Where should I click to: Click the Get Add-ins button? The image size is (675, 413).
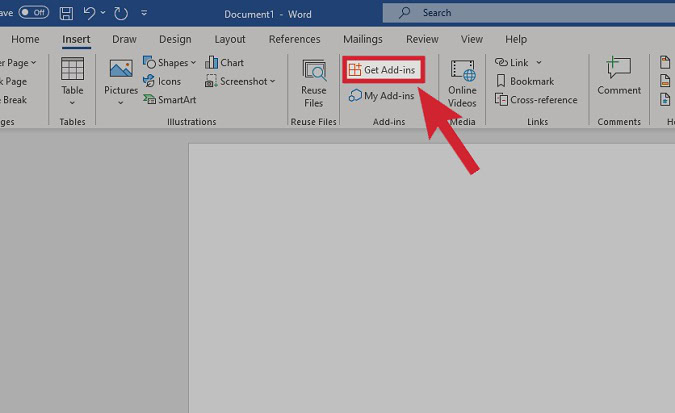(383, 70)
